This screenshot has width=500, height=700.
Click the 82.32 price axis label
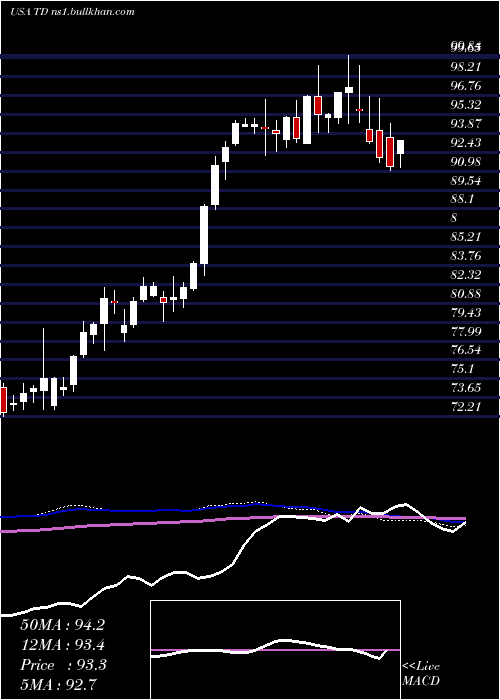[x=466, y=275]
